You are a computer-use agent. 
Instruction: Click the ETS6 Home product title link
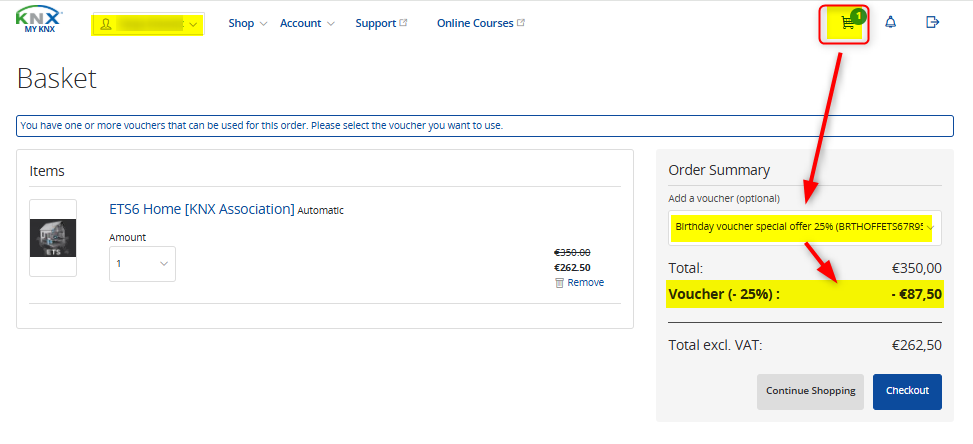tap(202, 209)
